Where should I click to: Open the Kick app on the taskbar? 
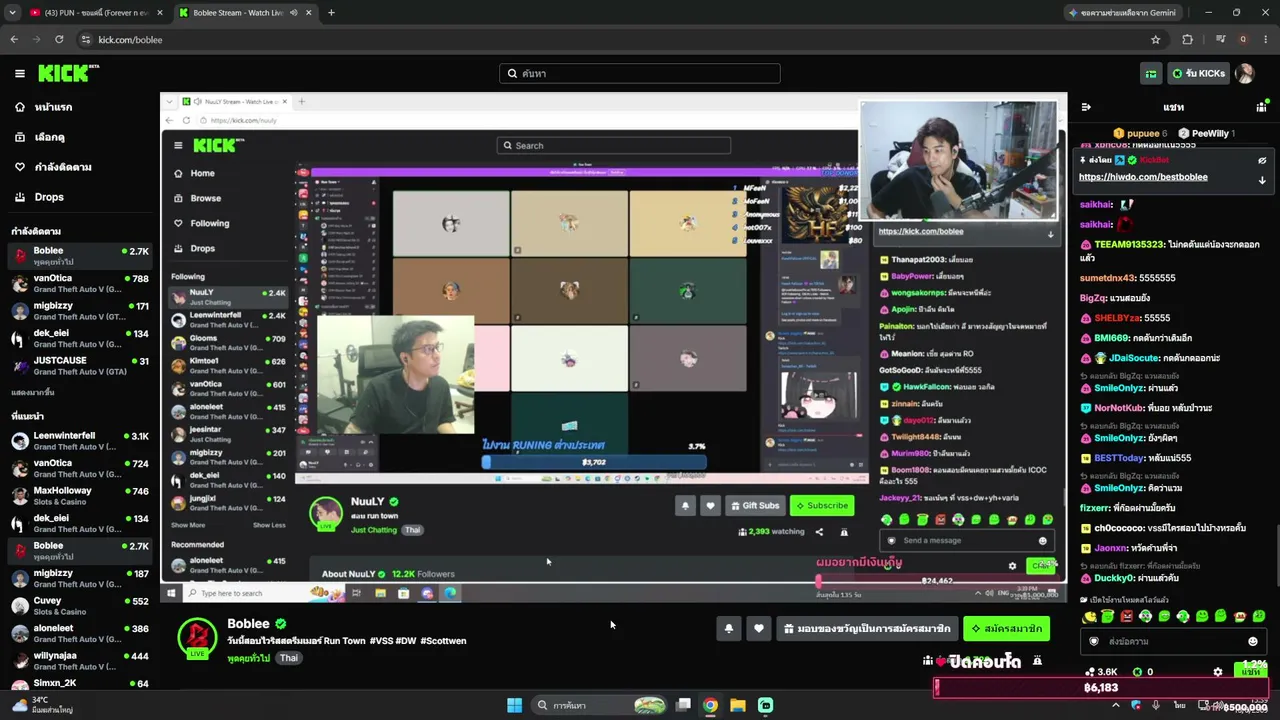(765, 705)
